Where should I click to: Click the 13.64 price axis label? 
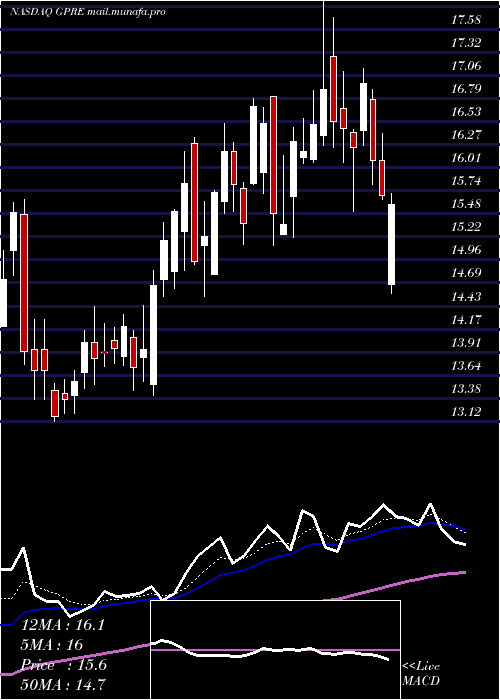466,366
